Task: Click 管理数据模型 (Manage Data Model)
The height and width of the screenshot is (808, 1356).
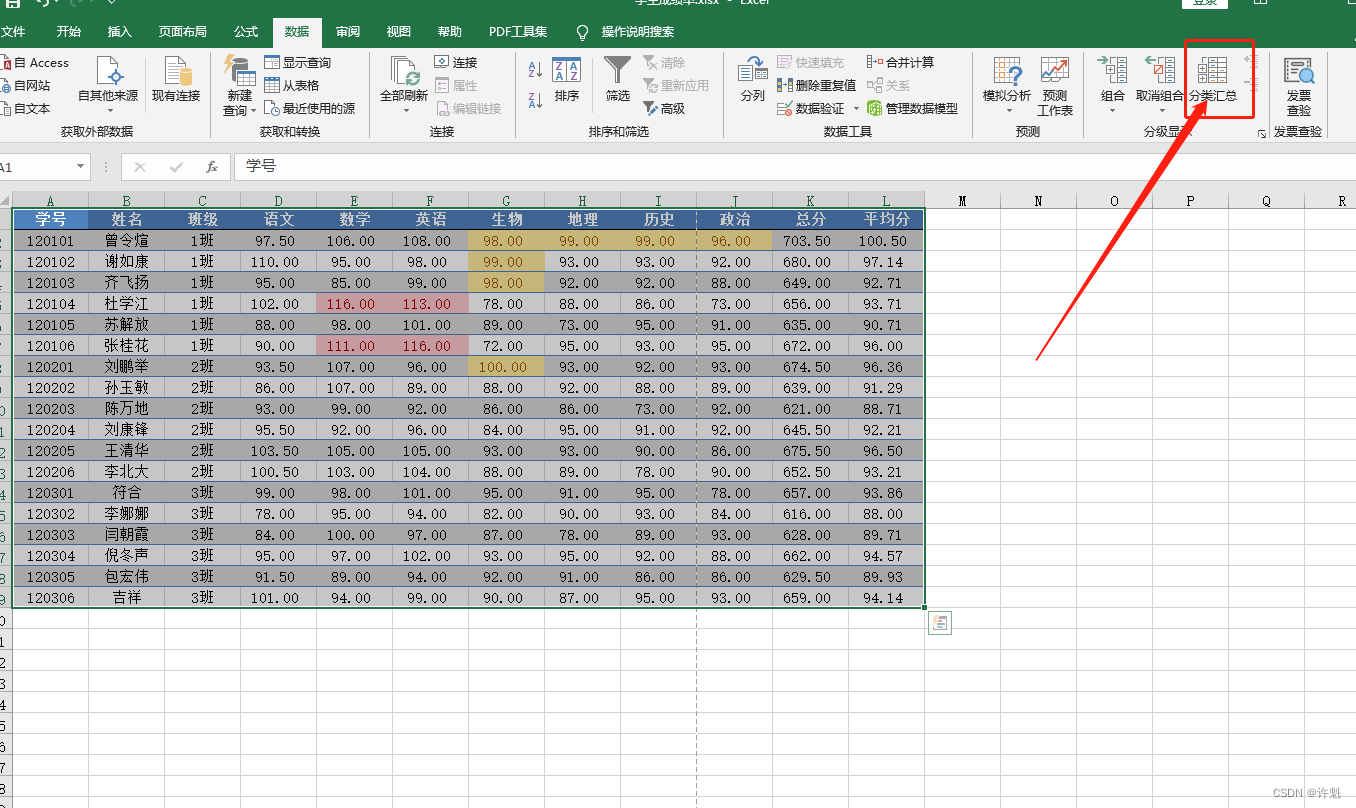Action: click(x=912, y=108)
